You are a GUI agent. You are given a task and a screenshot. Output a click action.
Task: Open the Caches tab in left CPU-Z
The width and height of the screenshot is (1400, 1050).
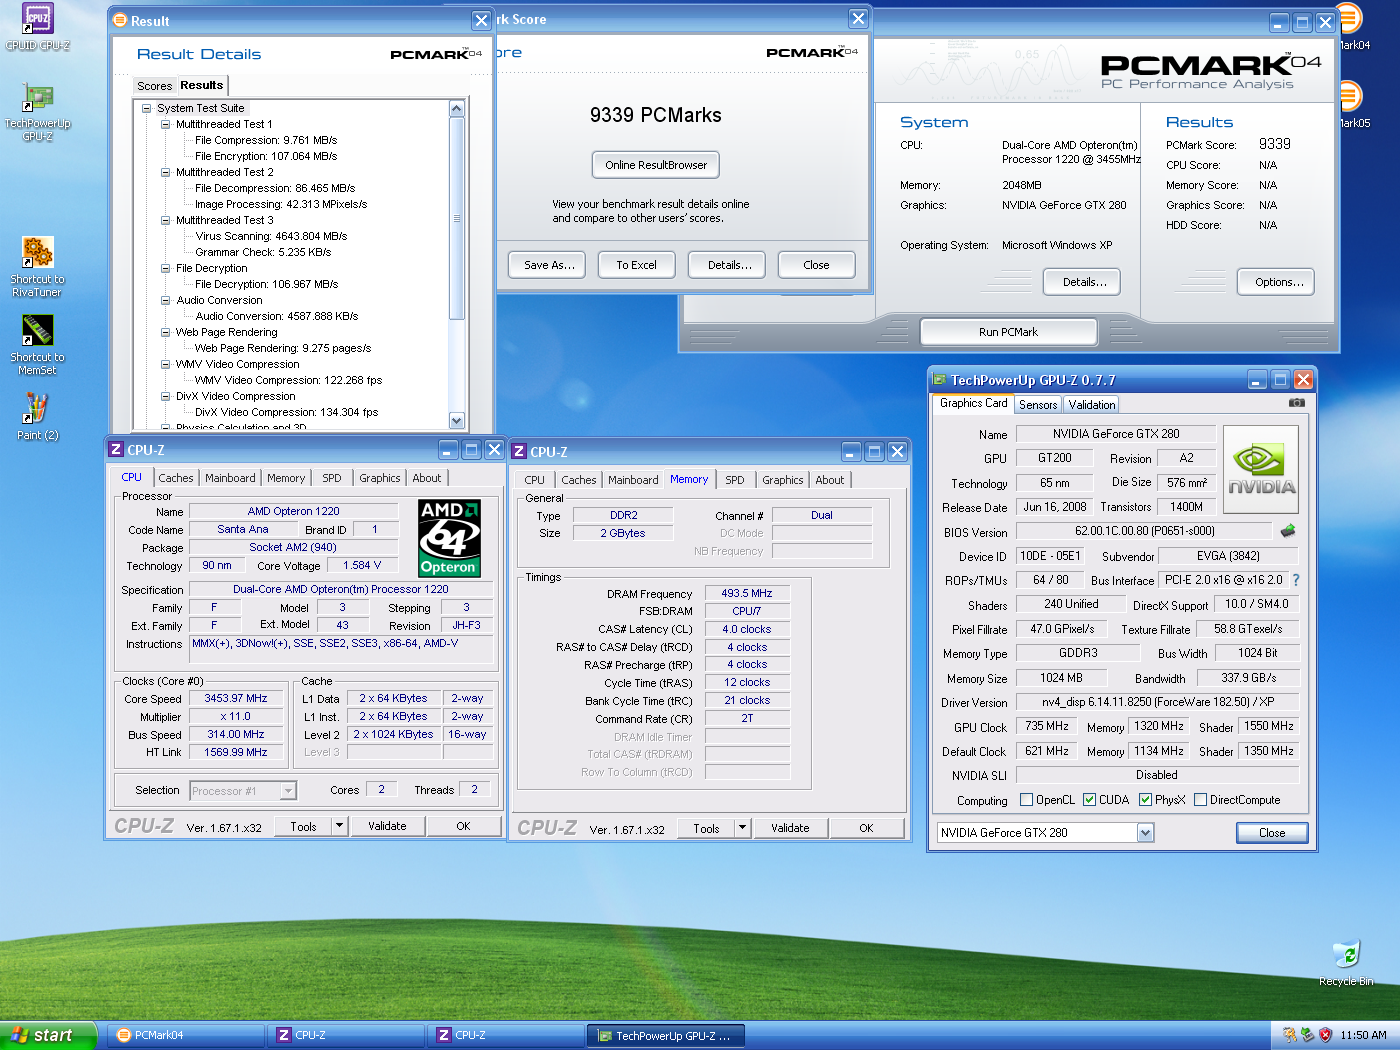click(x=176, y=478)
